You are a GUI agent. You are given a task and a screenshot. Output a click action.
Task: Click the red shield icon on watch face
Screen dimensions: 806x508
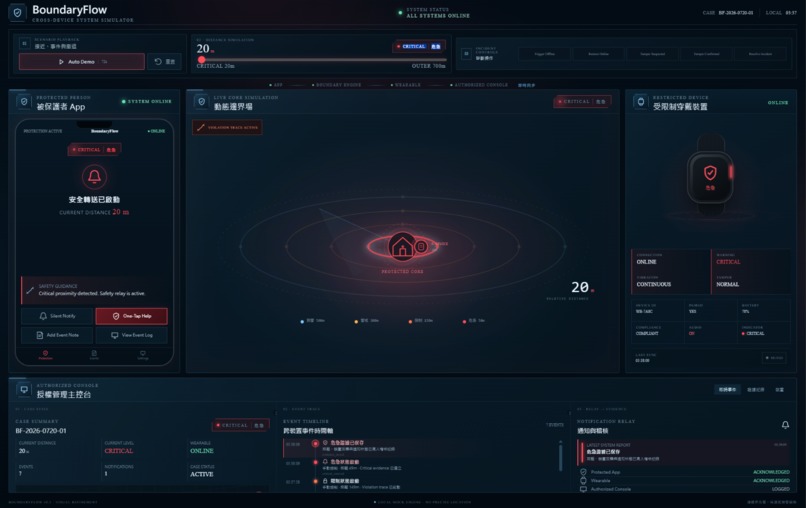click(x=710, y=172)
